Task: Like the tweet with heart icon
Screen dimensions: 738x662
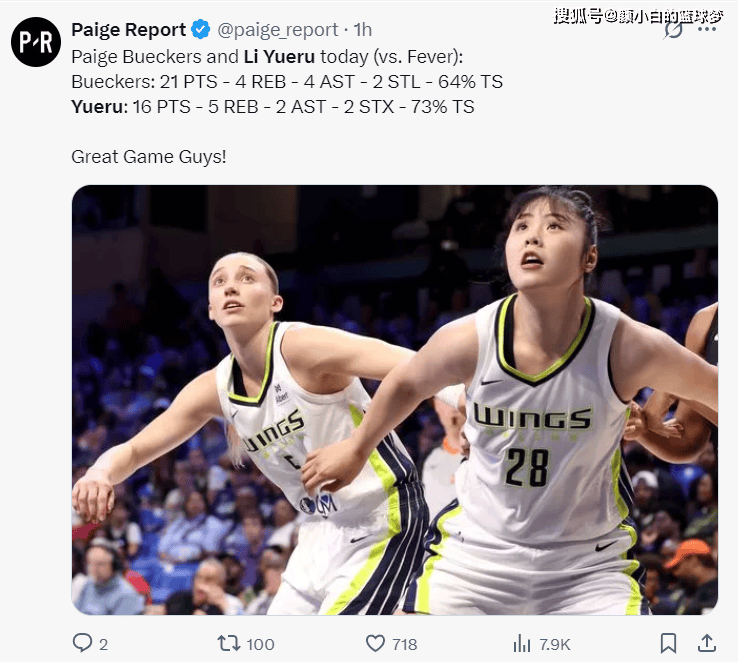Action: [375, 643]
